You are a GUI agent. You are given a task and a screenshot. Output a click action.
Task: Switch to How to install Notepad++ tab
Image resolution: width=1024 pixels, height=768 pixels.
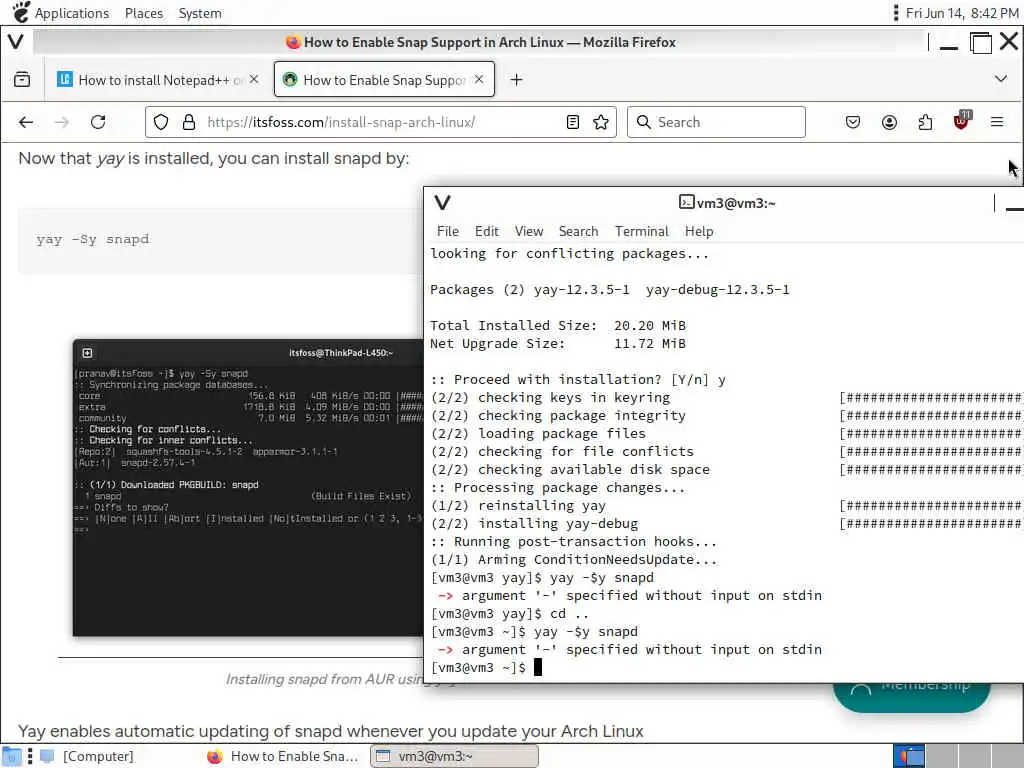coord(158,80)
